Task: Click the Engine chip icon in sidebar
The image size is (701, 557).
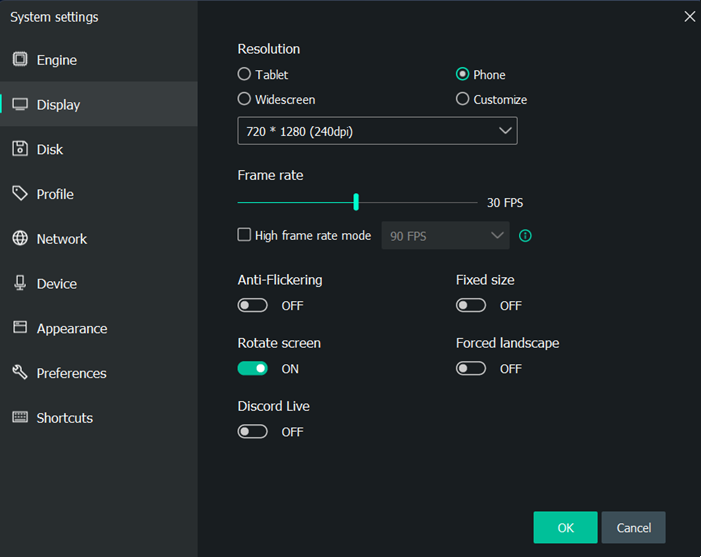Action: 20,59
